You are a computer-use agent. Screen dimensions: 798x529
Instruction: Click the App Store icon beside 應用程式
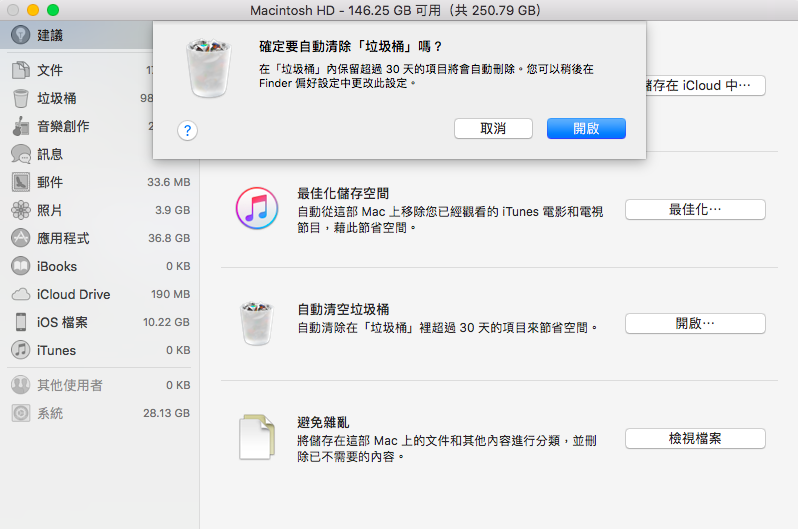(21, 238)
